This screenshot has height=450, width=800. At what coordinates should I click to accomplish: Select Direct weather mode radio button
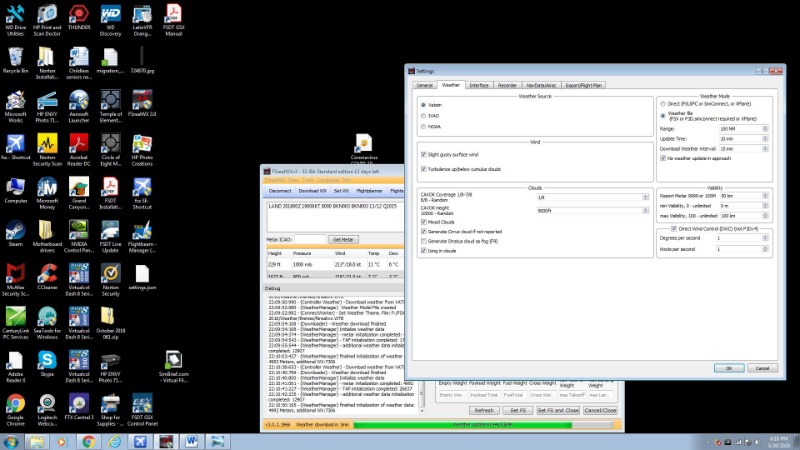coord(663,104)
